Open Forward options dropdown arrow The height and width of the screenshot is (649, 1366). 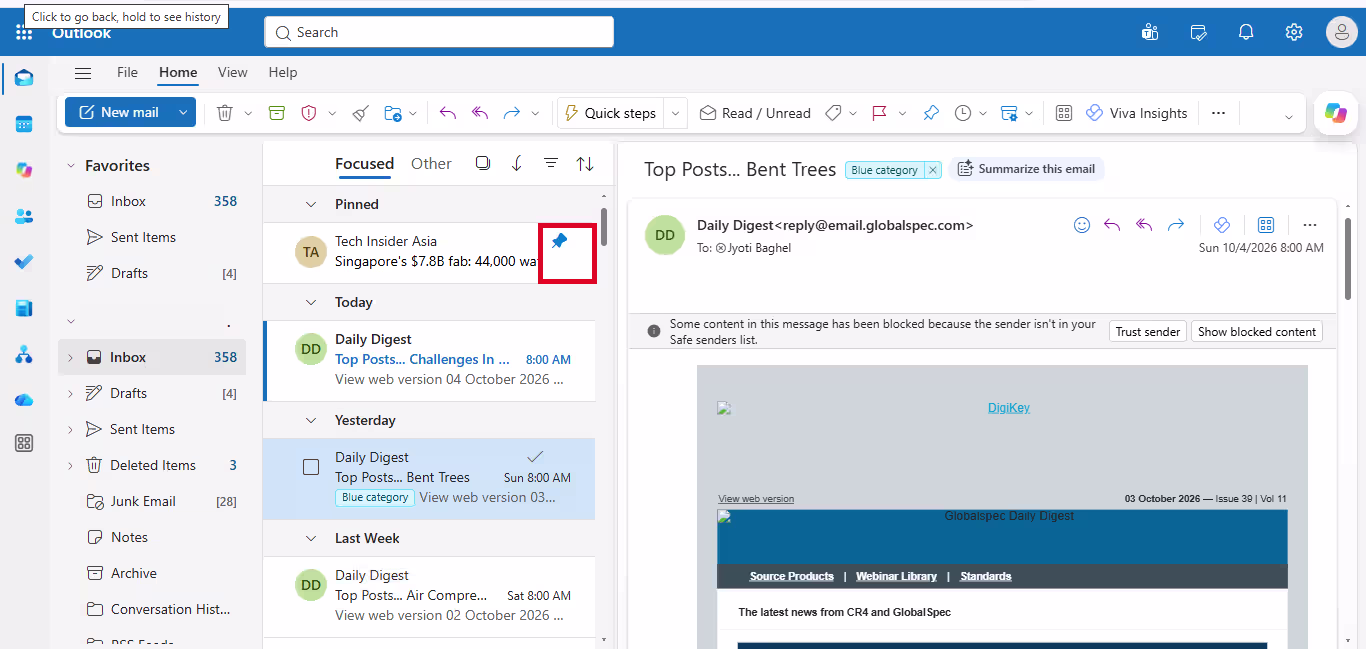click(535, 113)
